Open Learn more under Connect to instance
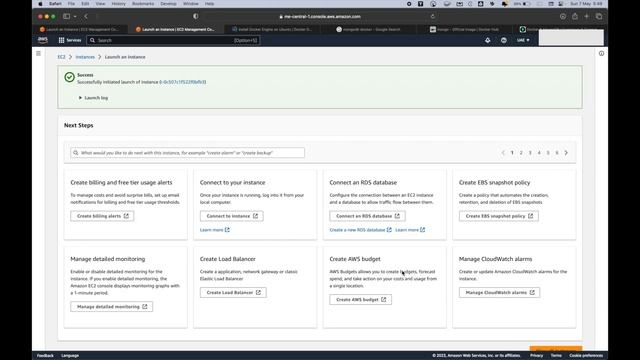 pyautogui.click(x=215, y=230)
